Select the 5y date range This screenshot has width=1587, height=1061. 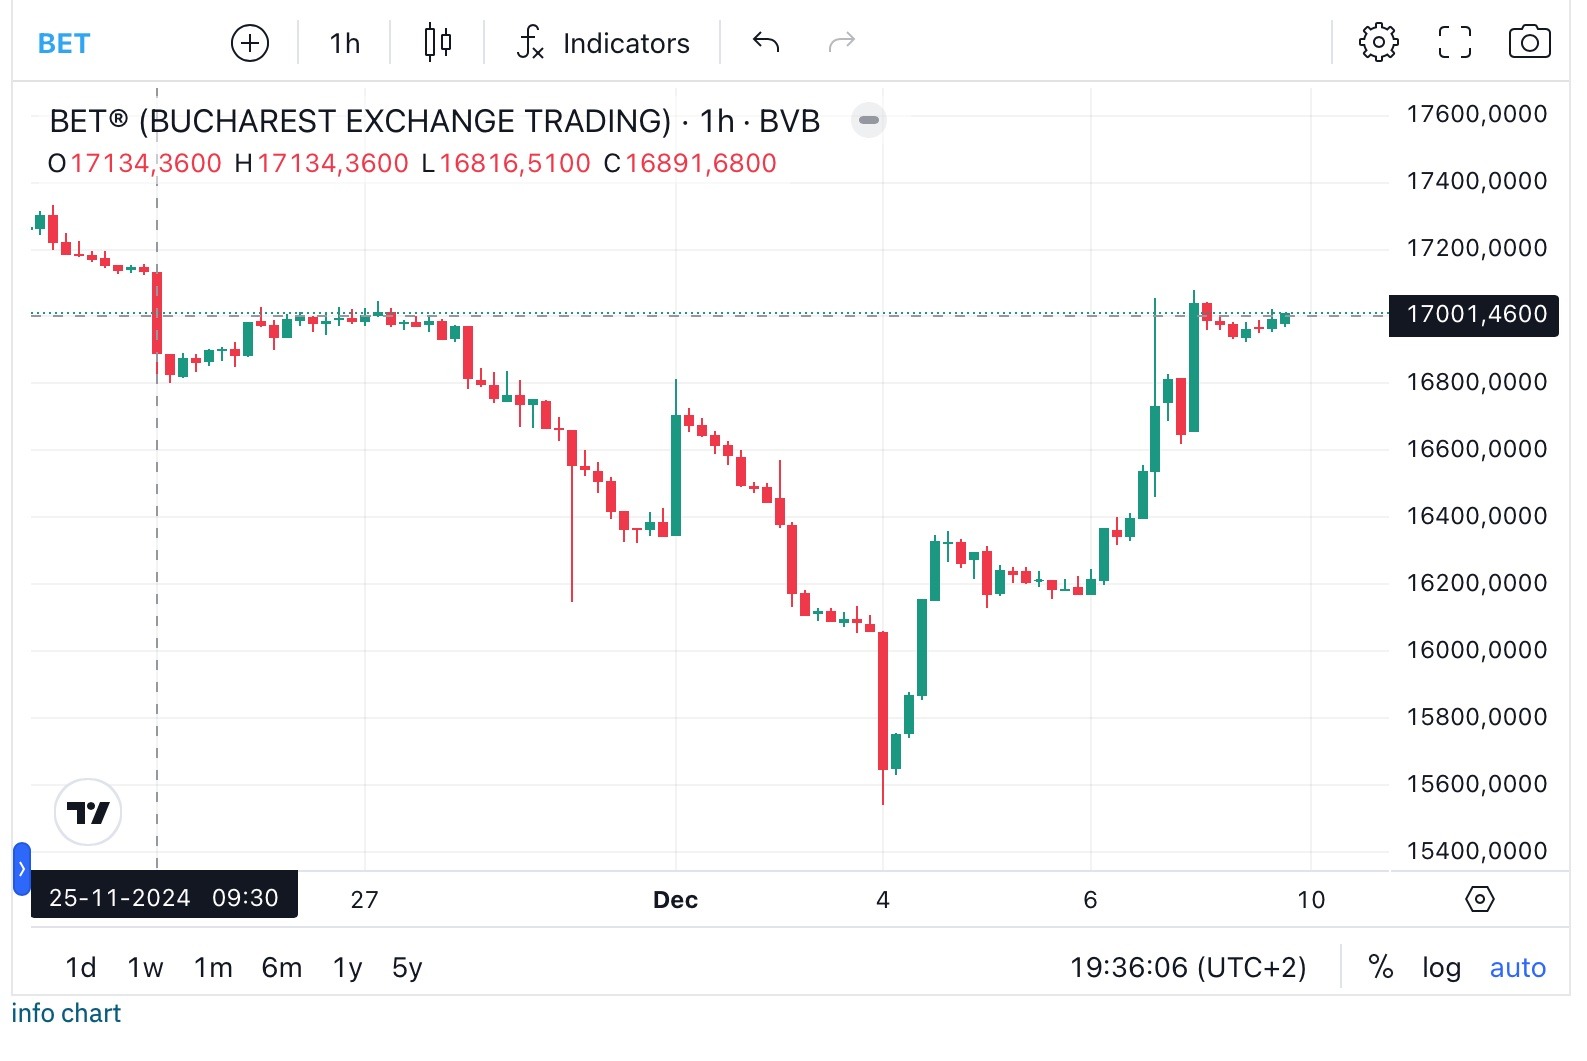tap(407, 967)
